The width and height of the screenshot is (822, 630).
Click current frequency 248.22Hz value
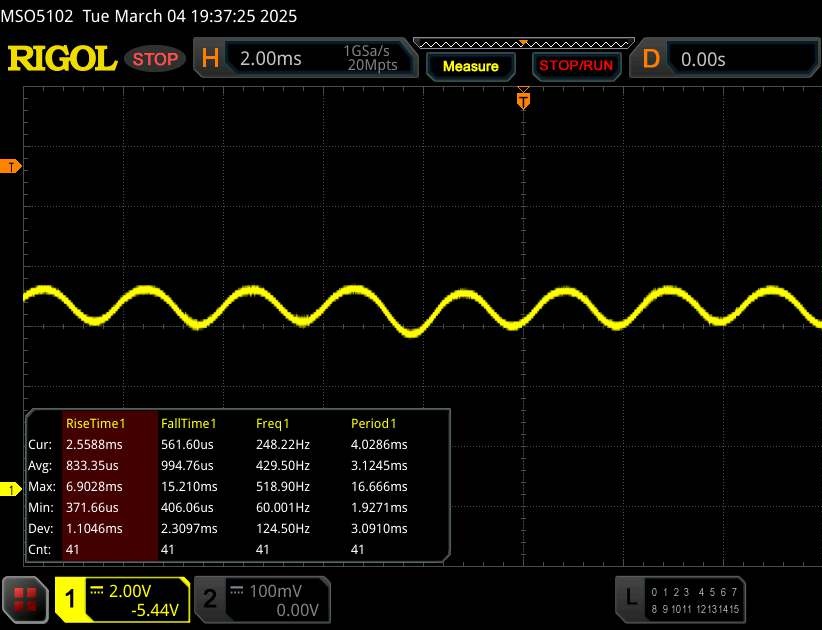point(283,444)
